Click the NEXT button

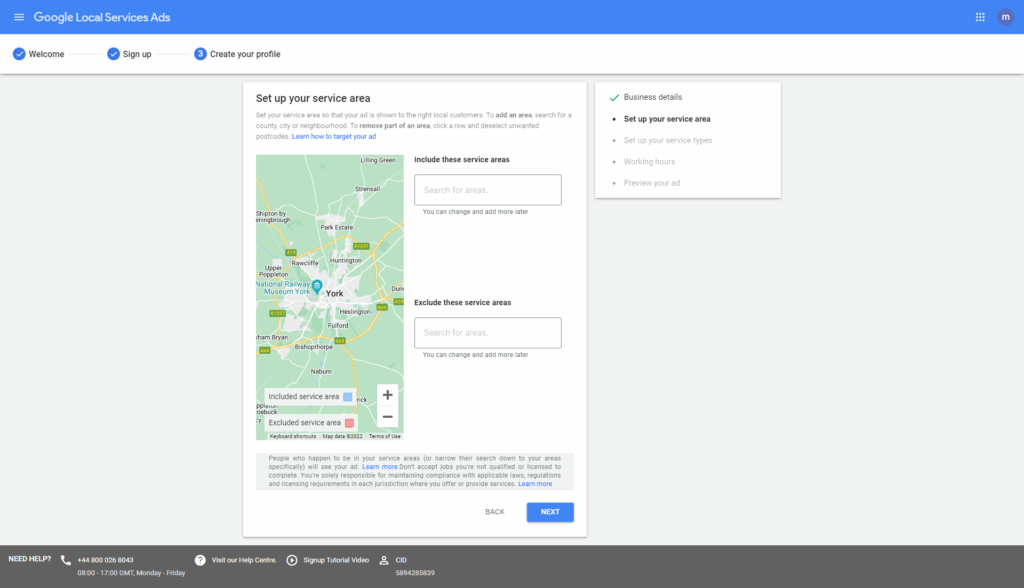click(550, 511)
